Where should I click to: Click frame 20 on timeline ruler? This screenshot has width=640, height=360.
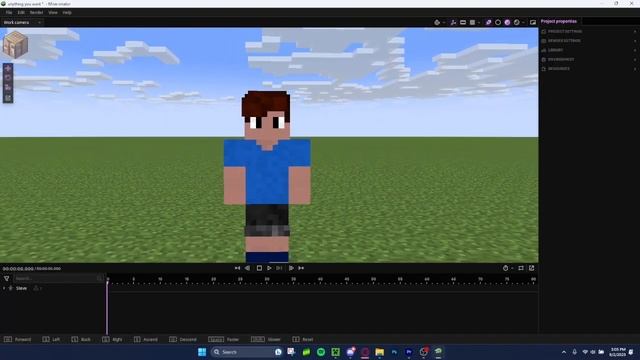(213, 280)
